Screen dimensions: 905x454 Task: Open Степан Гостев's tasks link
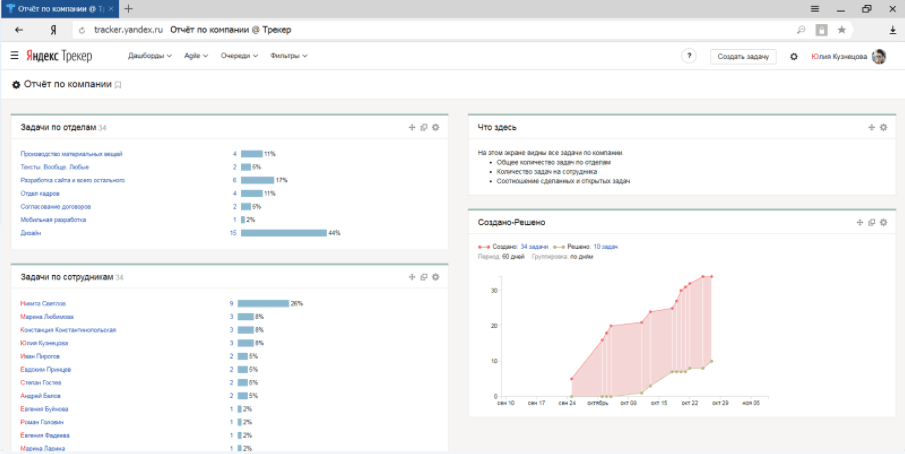click(41, 382)
